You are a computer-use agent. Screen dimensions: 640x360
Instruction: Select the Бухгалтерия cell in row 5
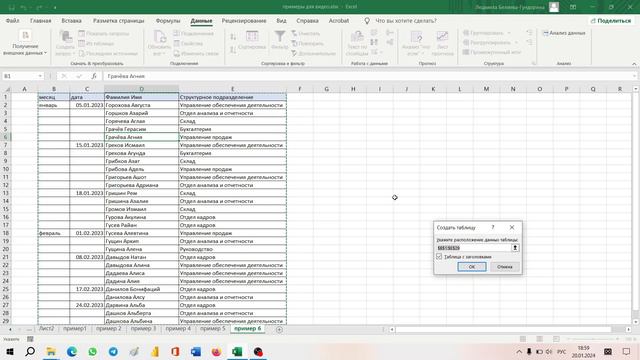tap(232, 129)
